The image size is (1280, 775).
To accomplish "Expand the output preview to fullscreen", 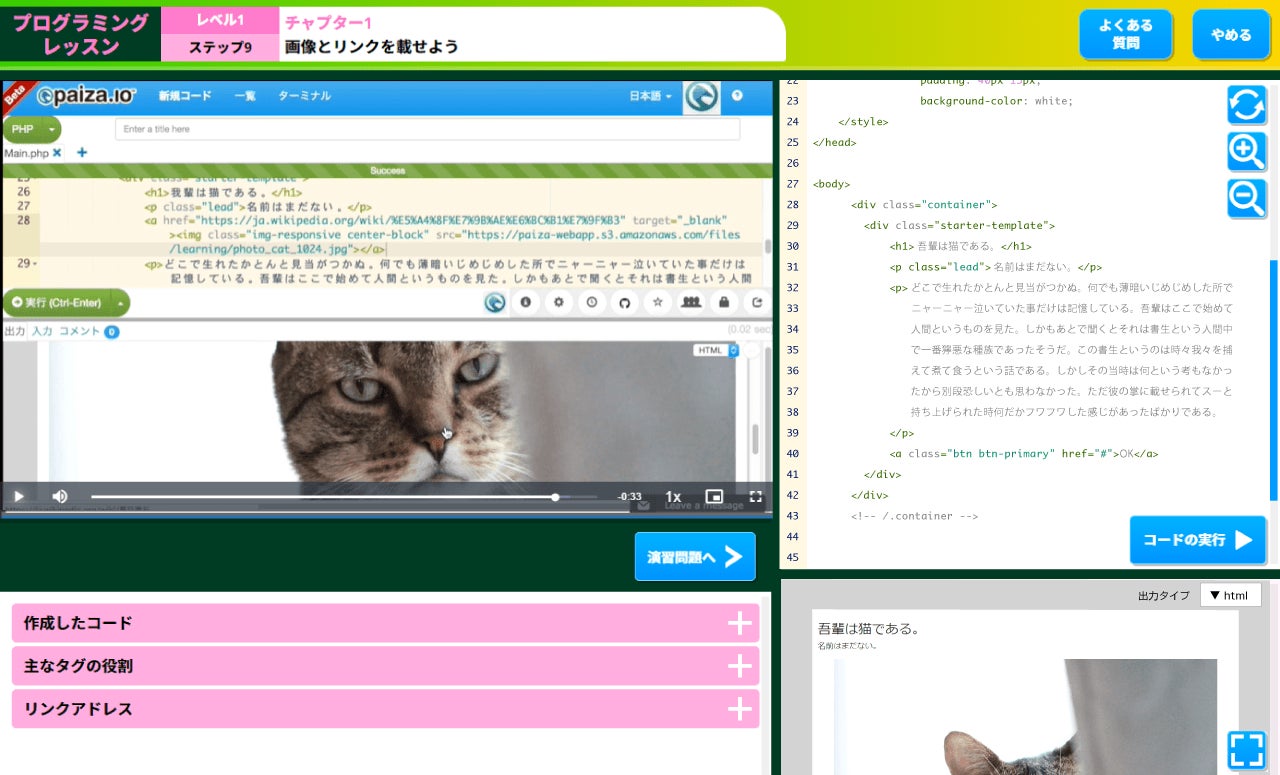I will click(x=1247, y=750).
